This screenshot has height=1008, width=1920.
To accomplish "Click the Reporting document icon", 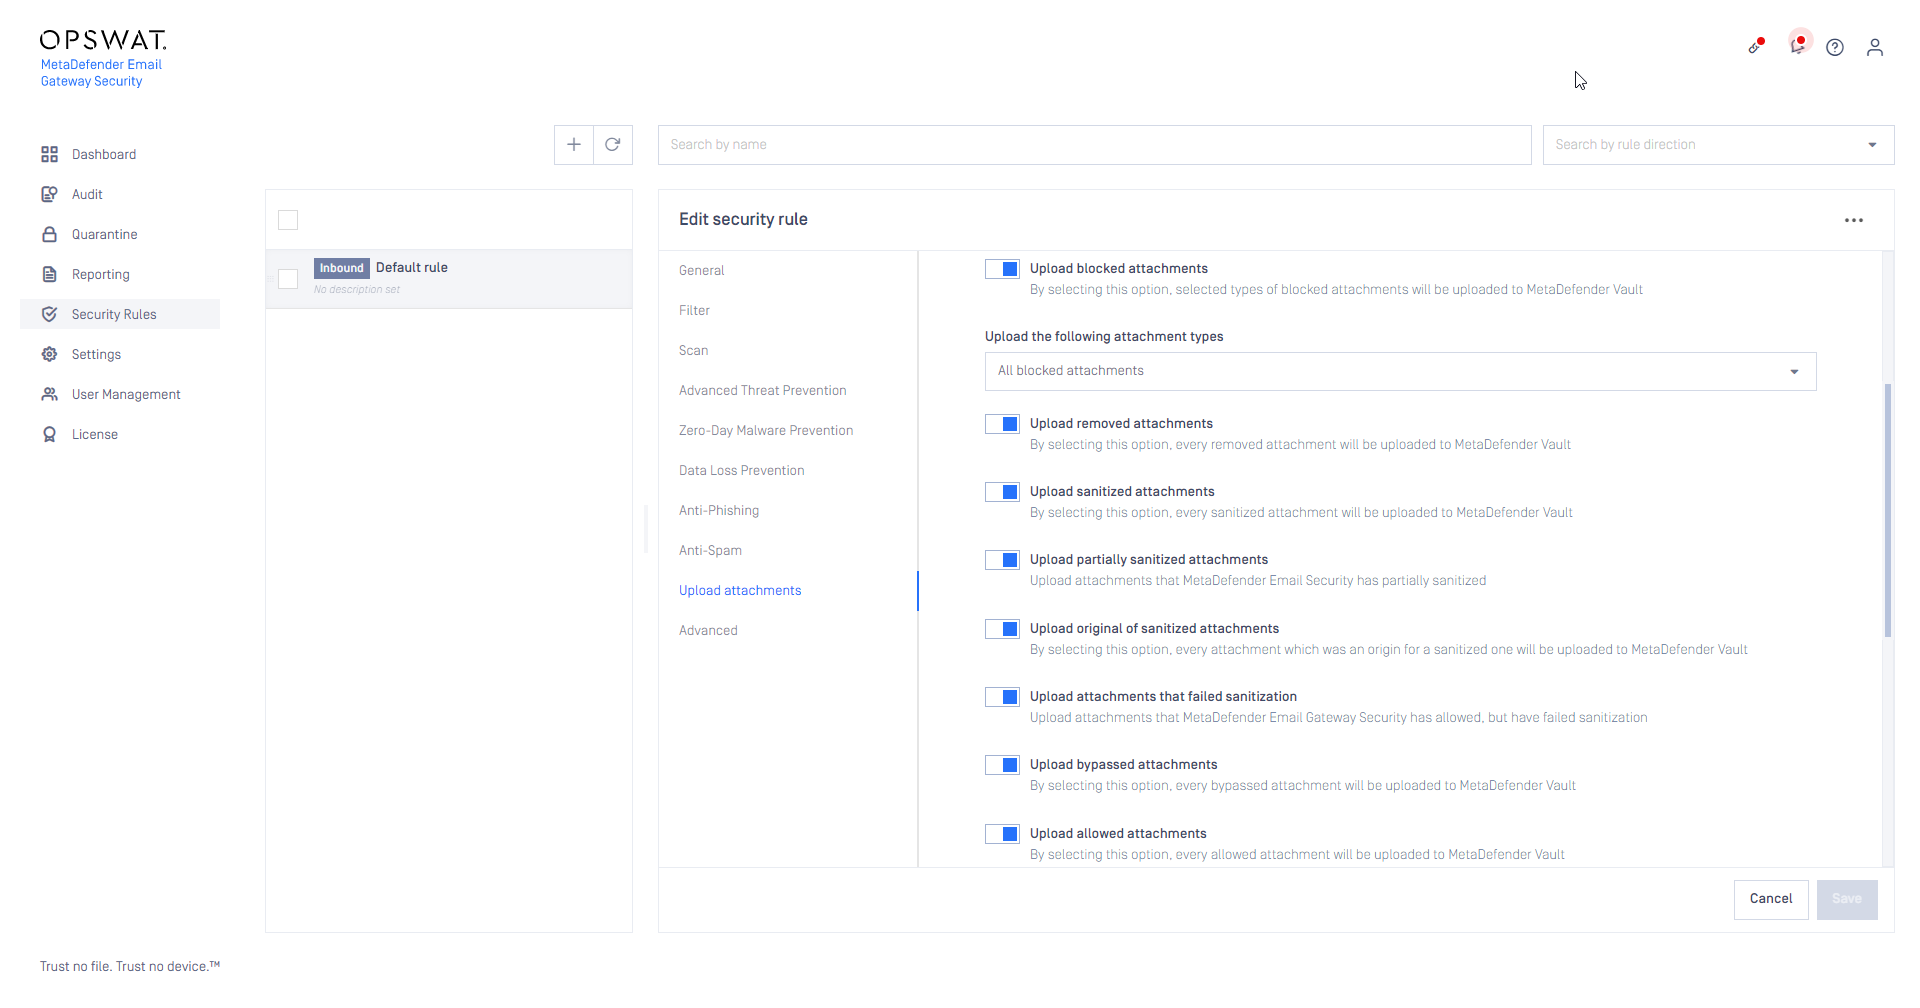I will tap(49, 274).
